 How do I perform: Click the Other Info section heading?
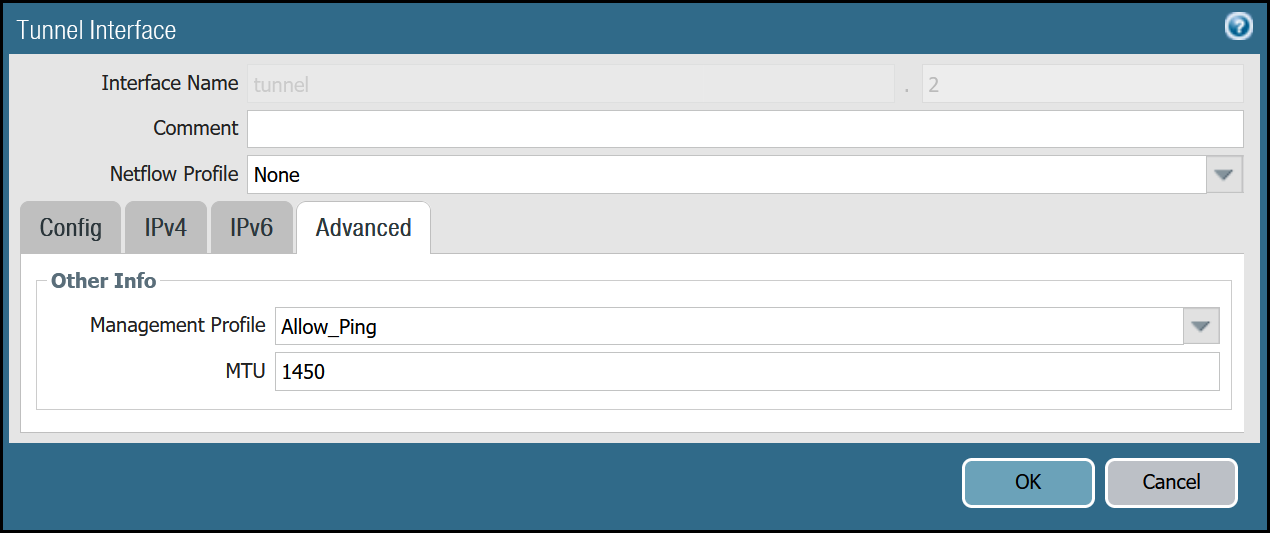[x=104, y=281]
